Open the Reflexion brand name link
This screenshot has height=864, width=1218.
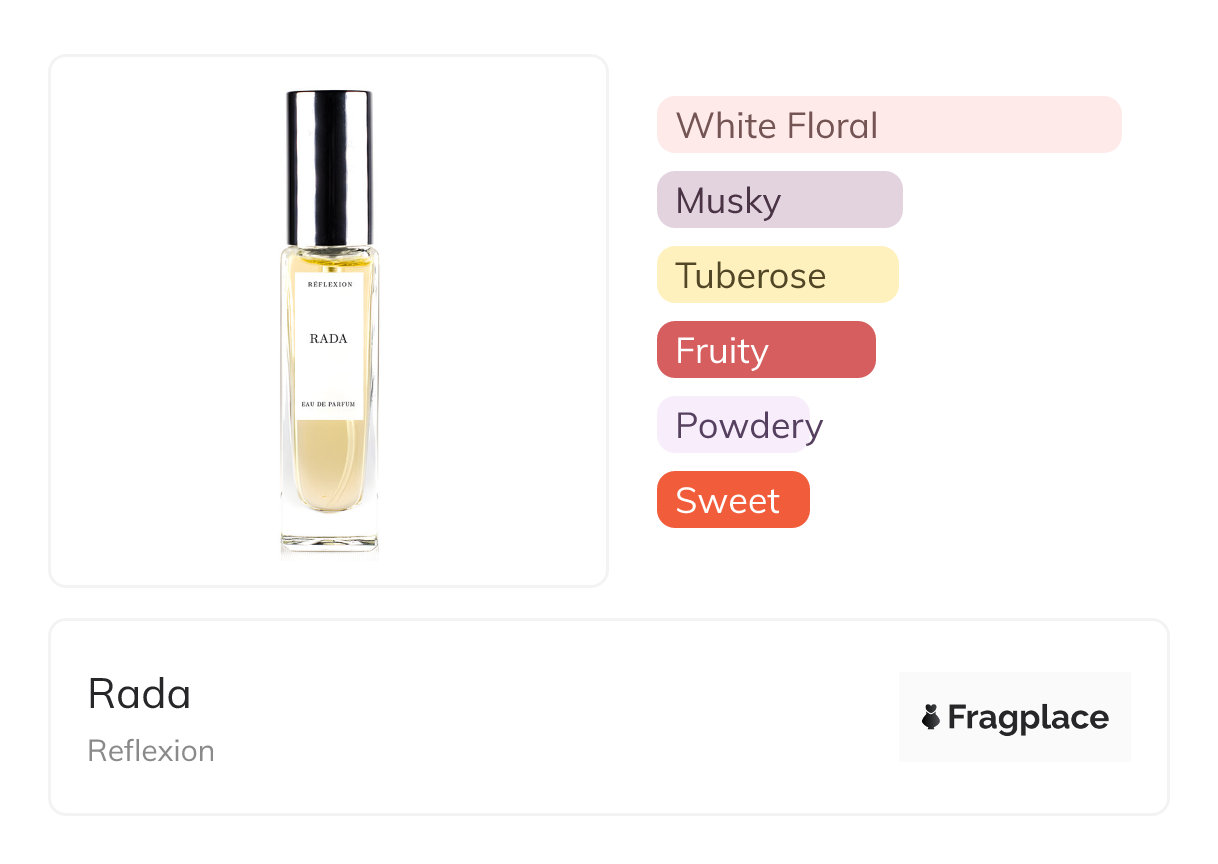151,751
